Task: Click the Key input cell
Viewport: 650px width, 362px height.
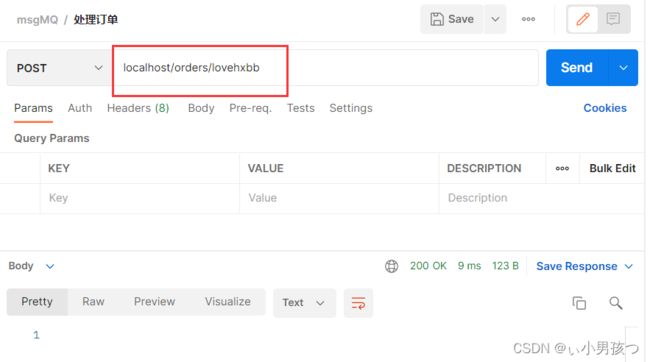Action: click(140, 198)
